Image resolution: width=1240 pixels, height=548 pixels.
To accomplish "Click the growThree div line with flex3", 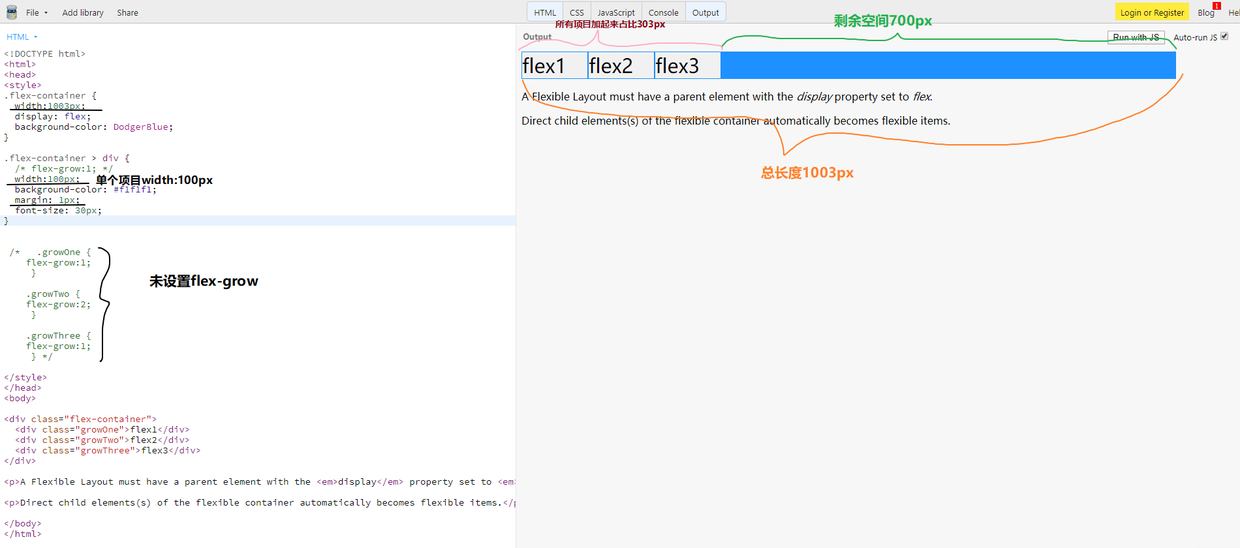I will (107, 451).
